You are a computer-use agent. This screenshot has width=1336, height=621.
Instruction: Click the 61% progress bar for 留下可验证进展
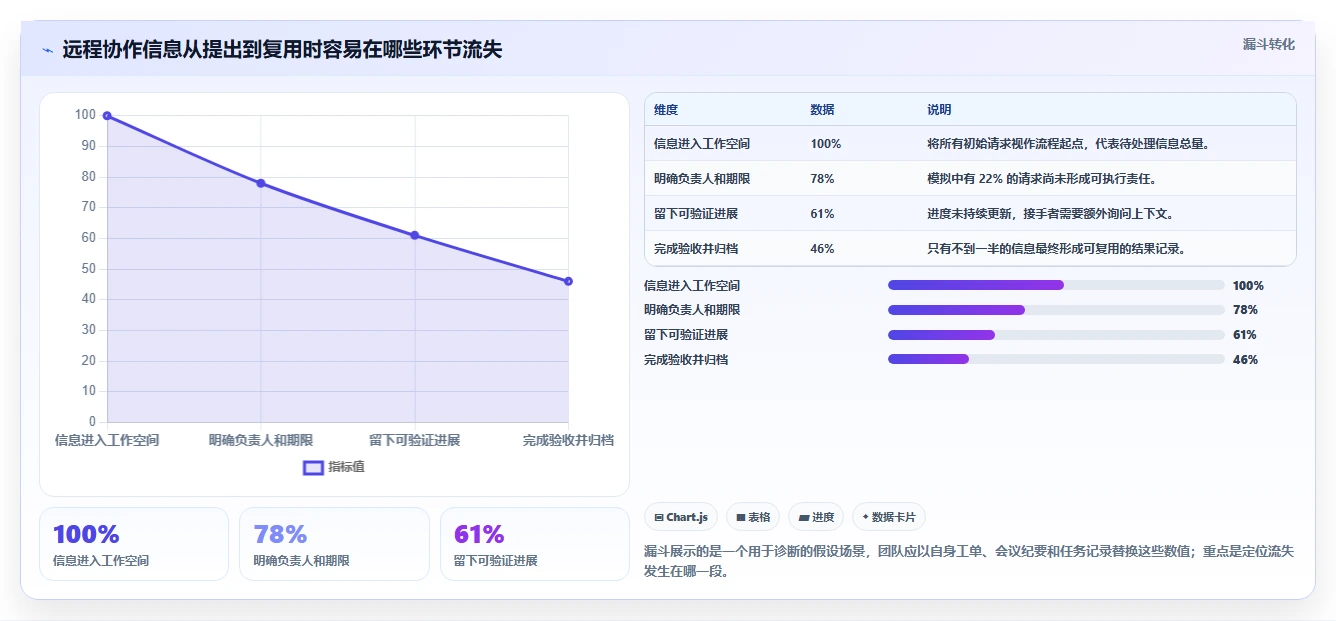pyautogui.click(x=1056, y=335)
